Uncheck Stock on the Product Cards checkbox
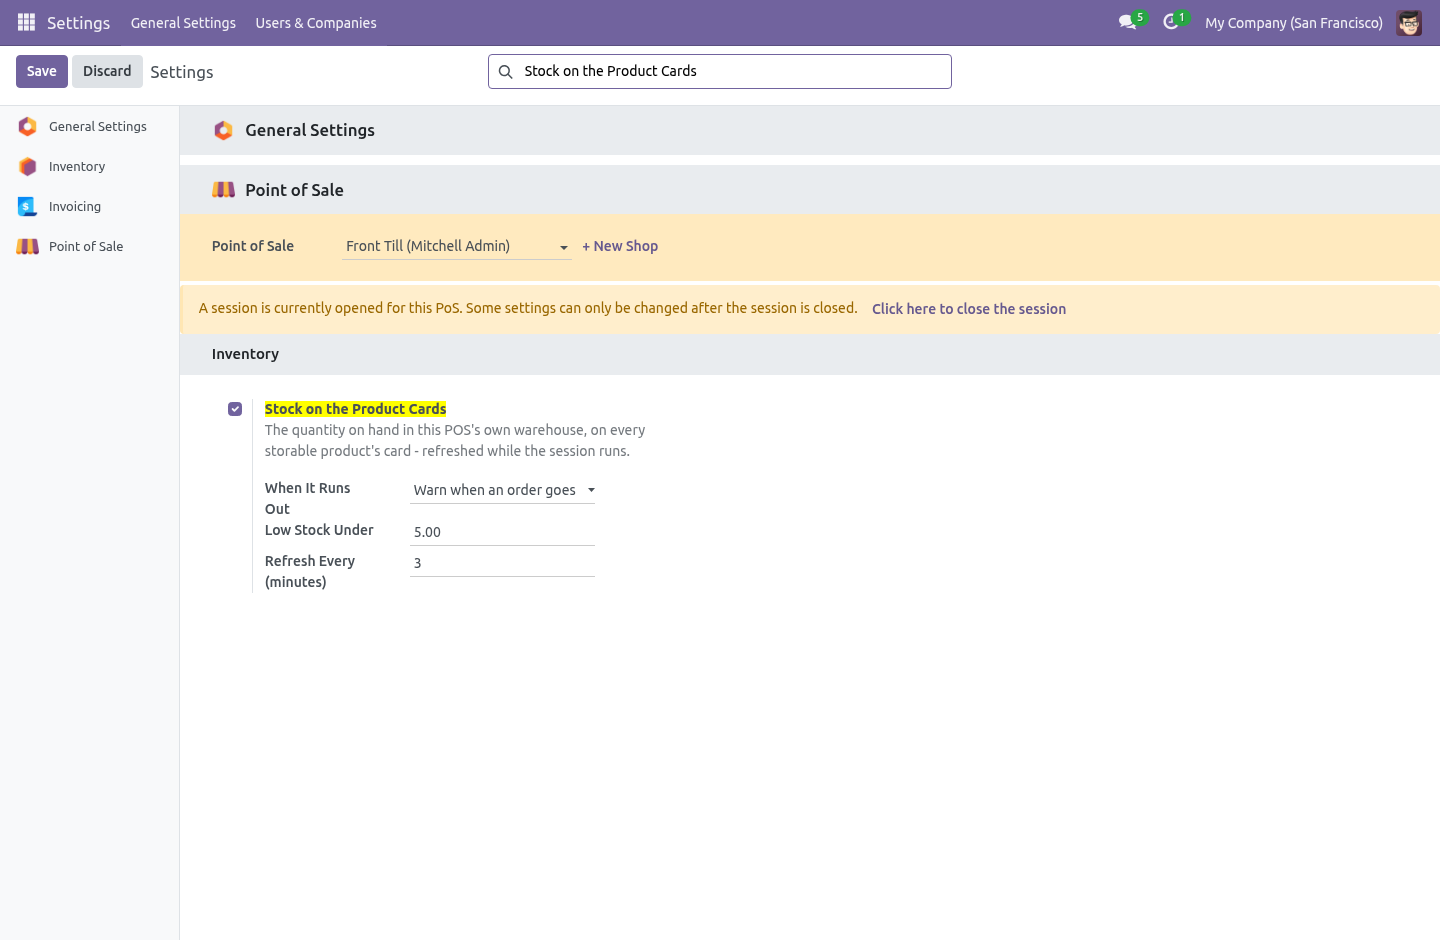This screenshot has height=940, width=1440. pyautogui.click(x=235, y=409)
